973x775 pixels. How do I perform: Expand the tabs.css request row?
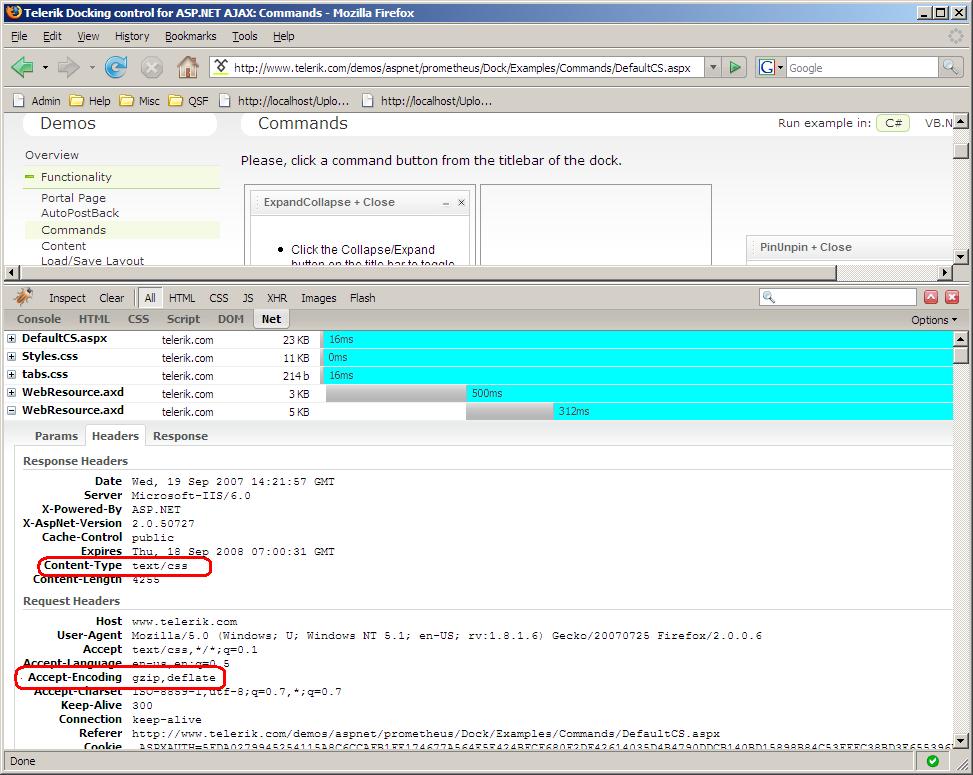[x=12, y=375]
